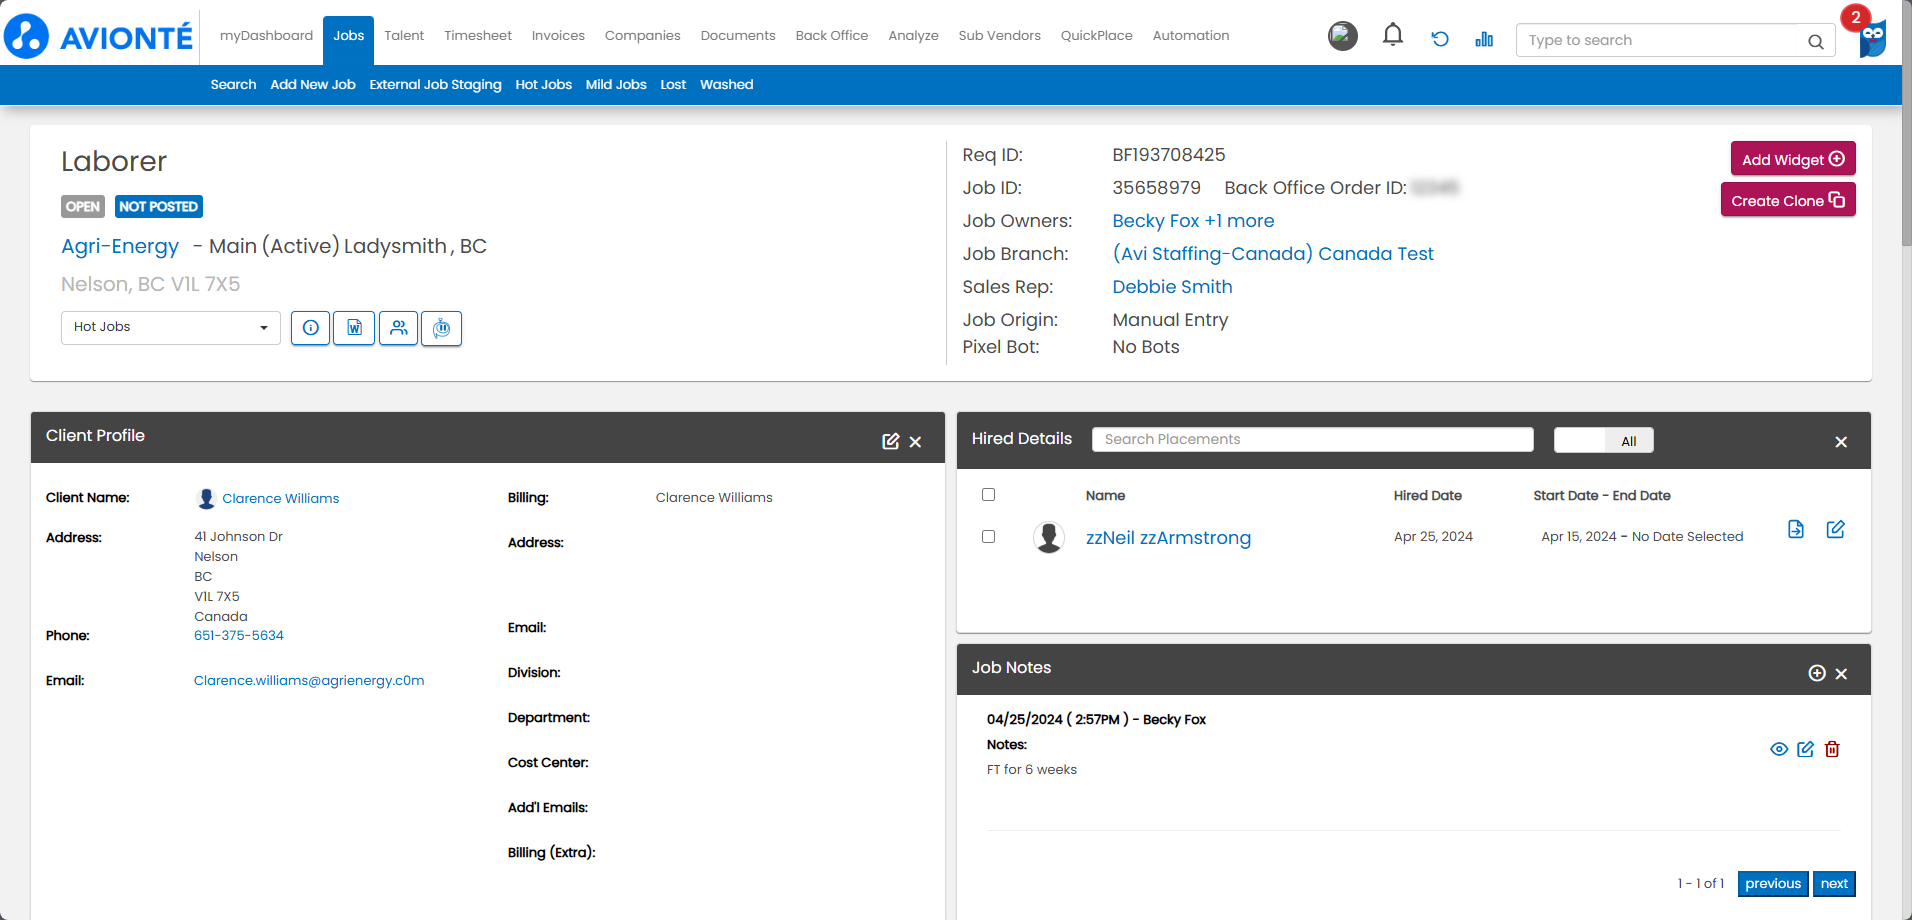Open the Automation tab
This screenshot has width=1912, height=920.
point(1191,36)
